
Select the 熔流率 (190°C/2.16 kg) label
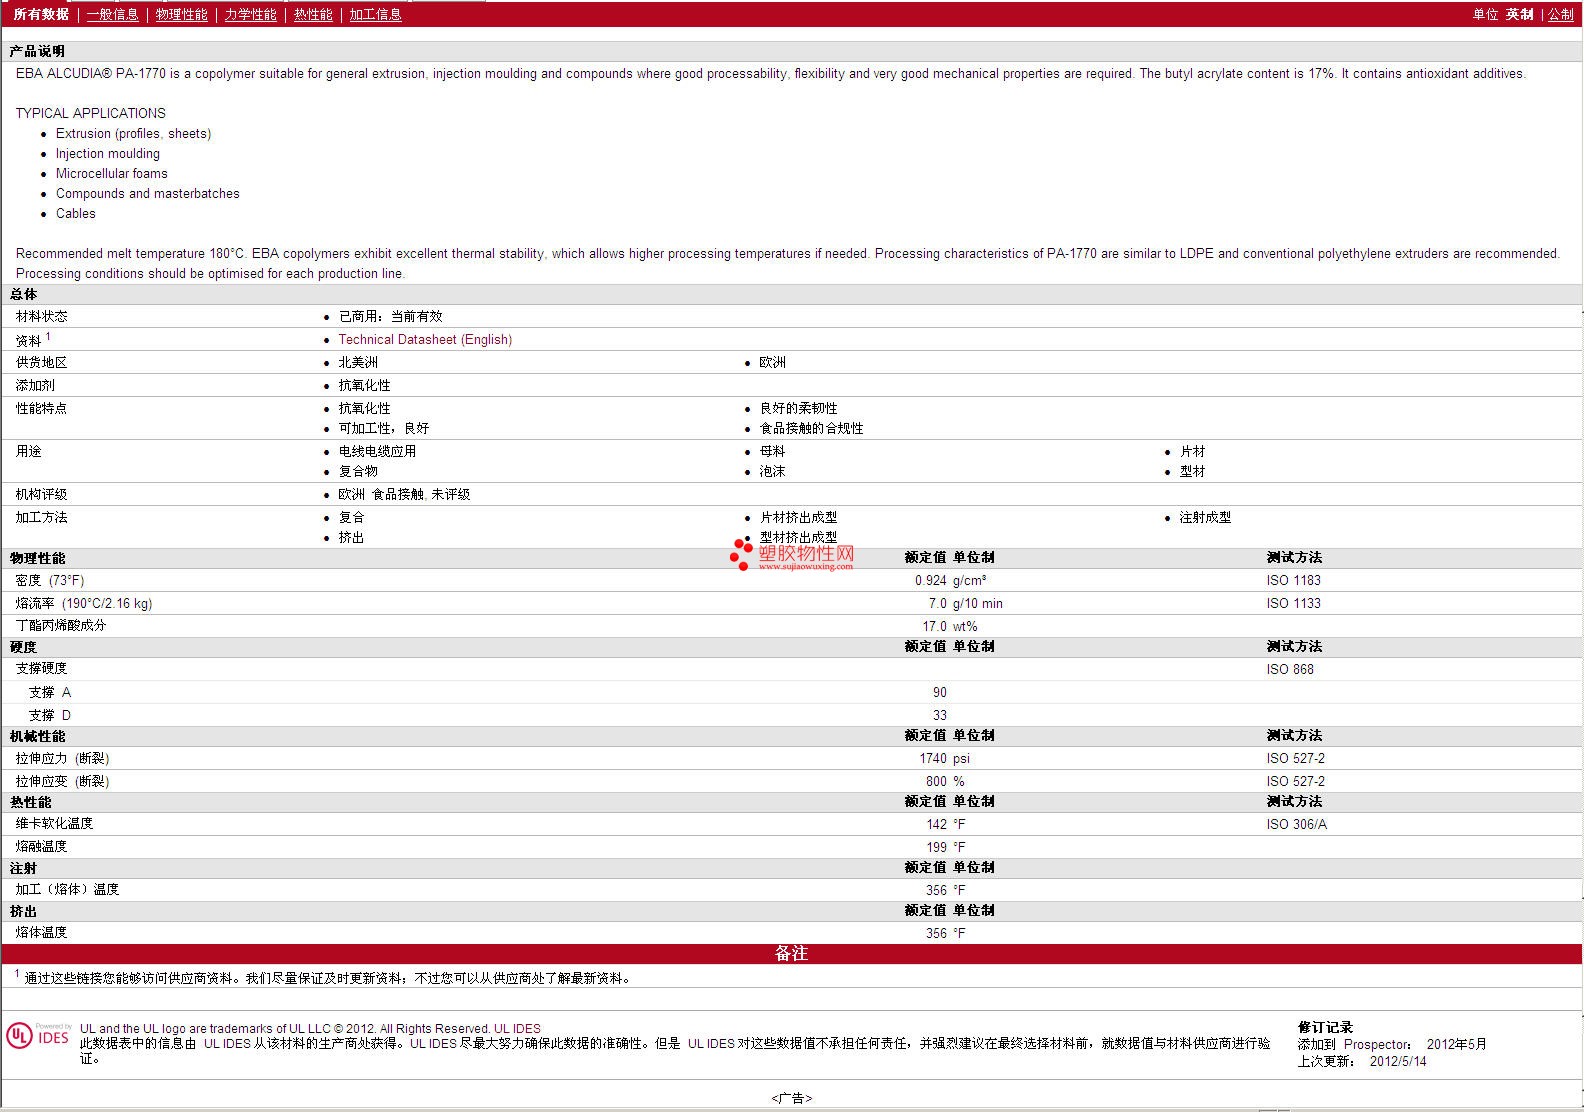pyautogui.click(x=84, y=603)
